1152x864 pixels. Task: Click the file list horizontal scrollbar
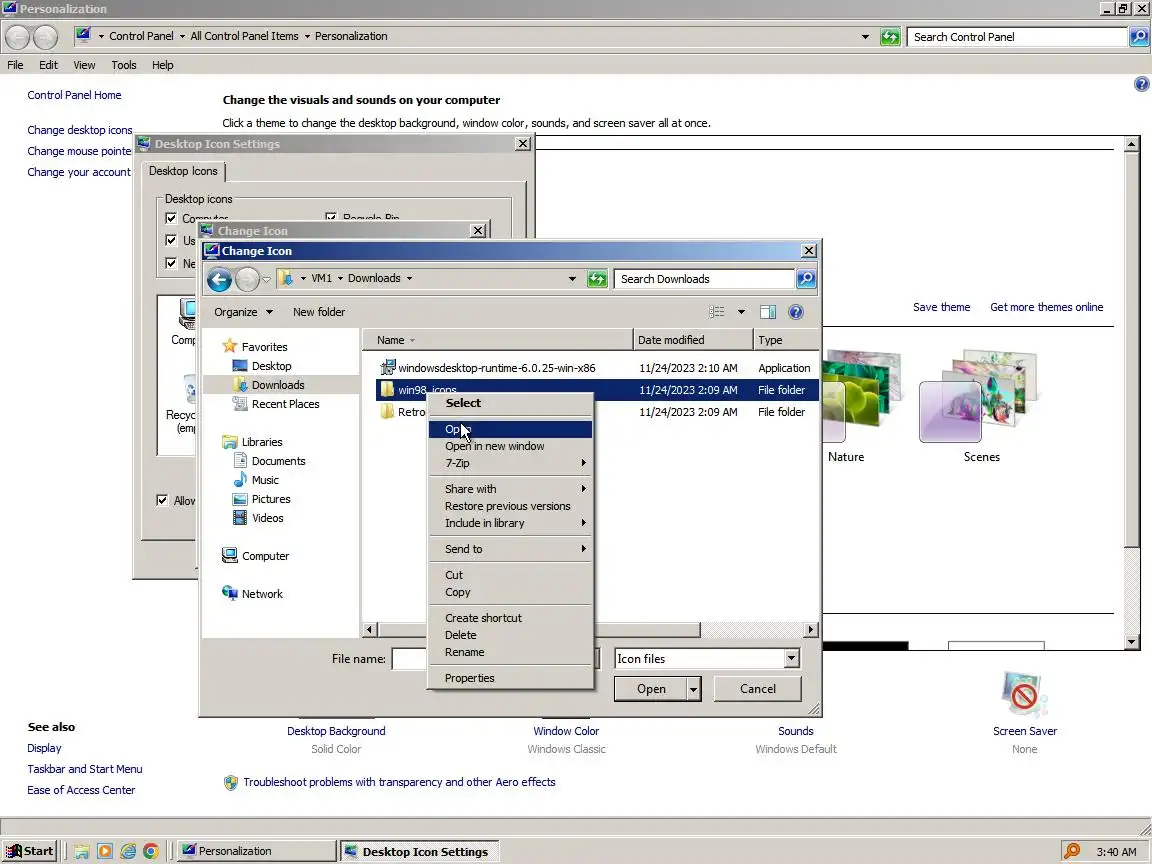click(590, 630)
